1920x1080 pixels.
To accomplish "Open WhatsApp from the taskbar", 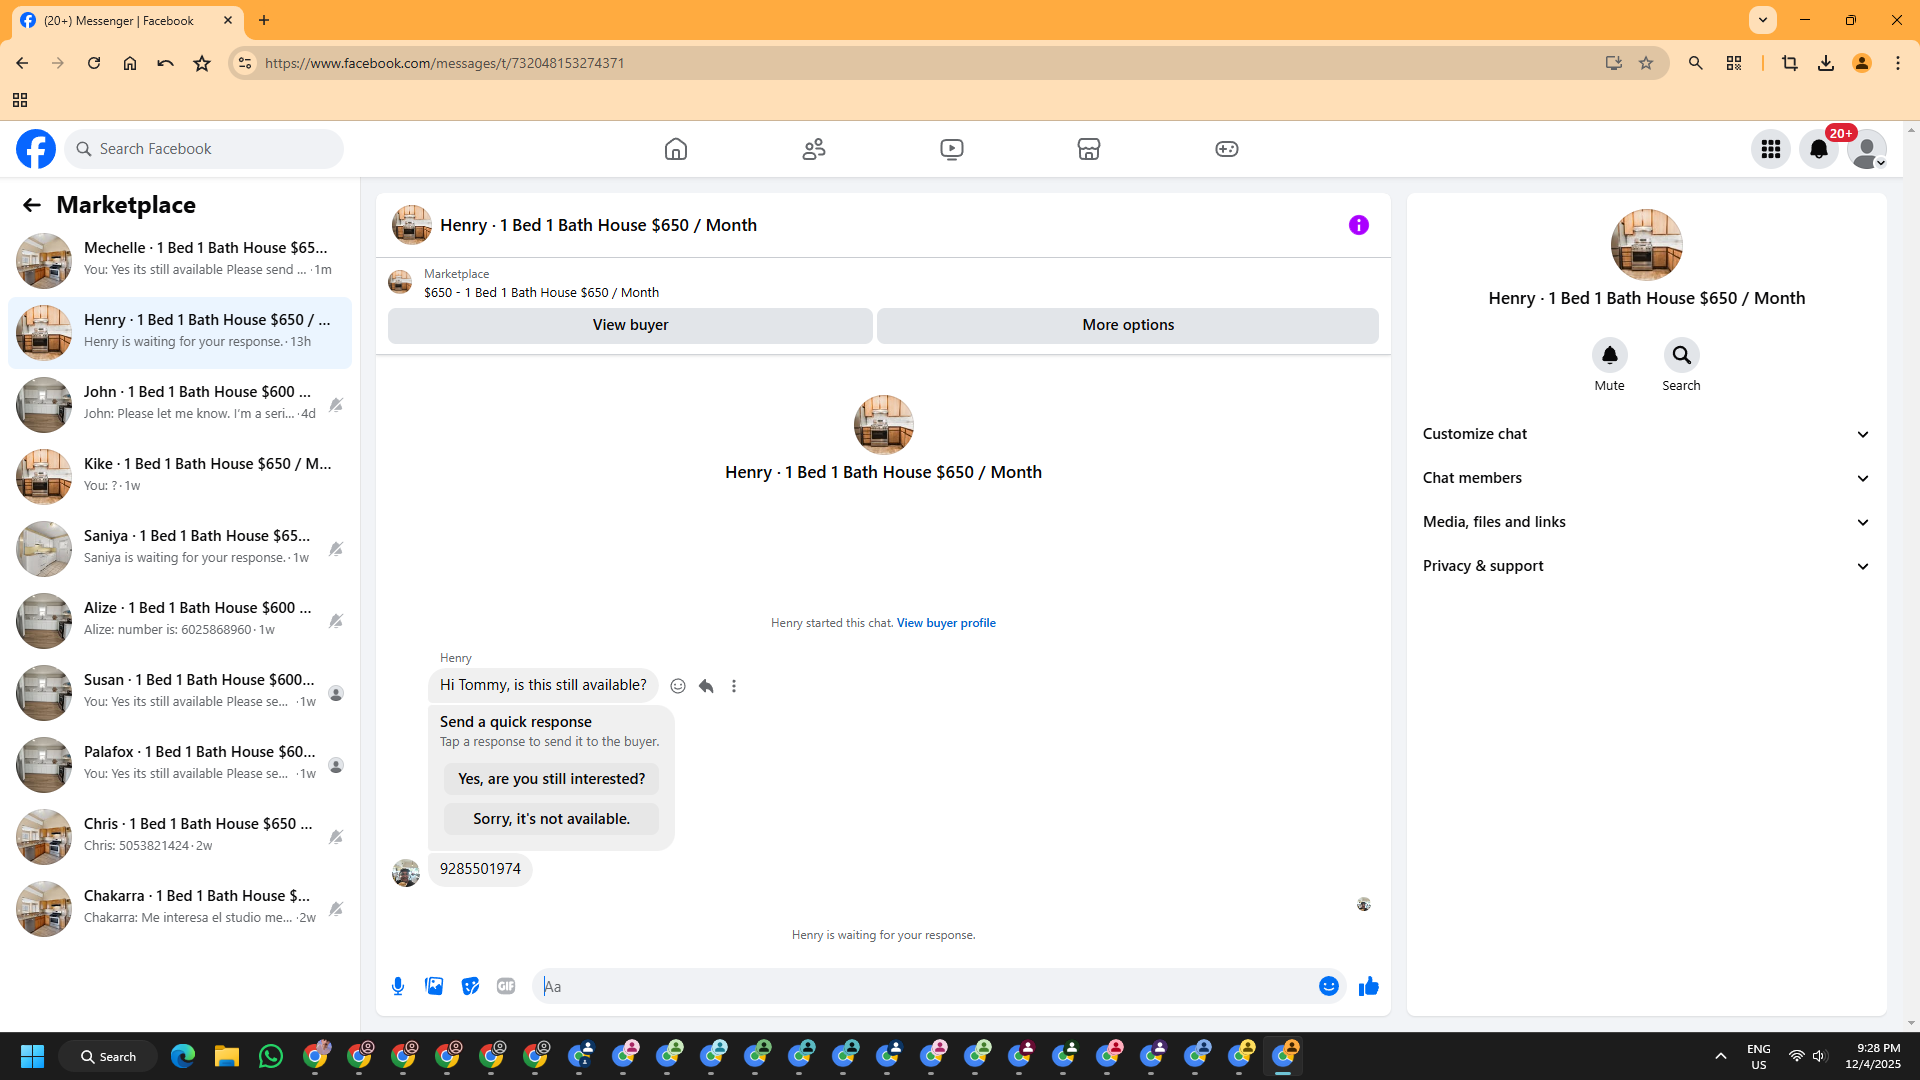I will (270, 1056).
